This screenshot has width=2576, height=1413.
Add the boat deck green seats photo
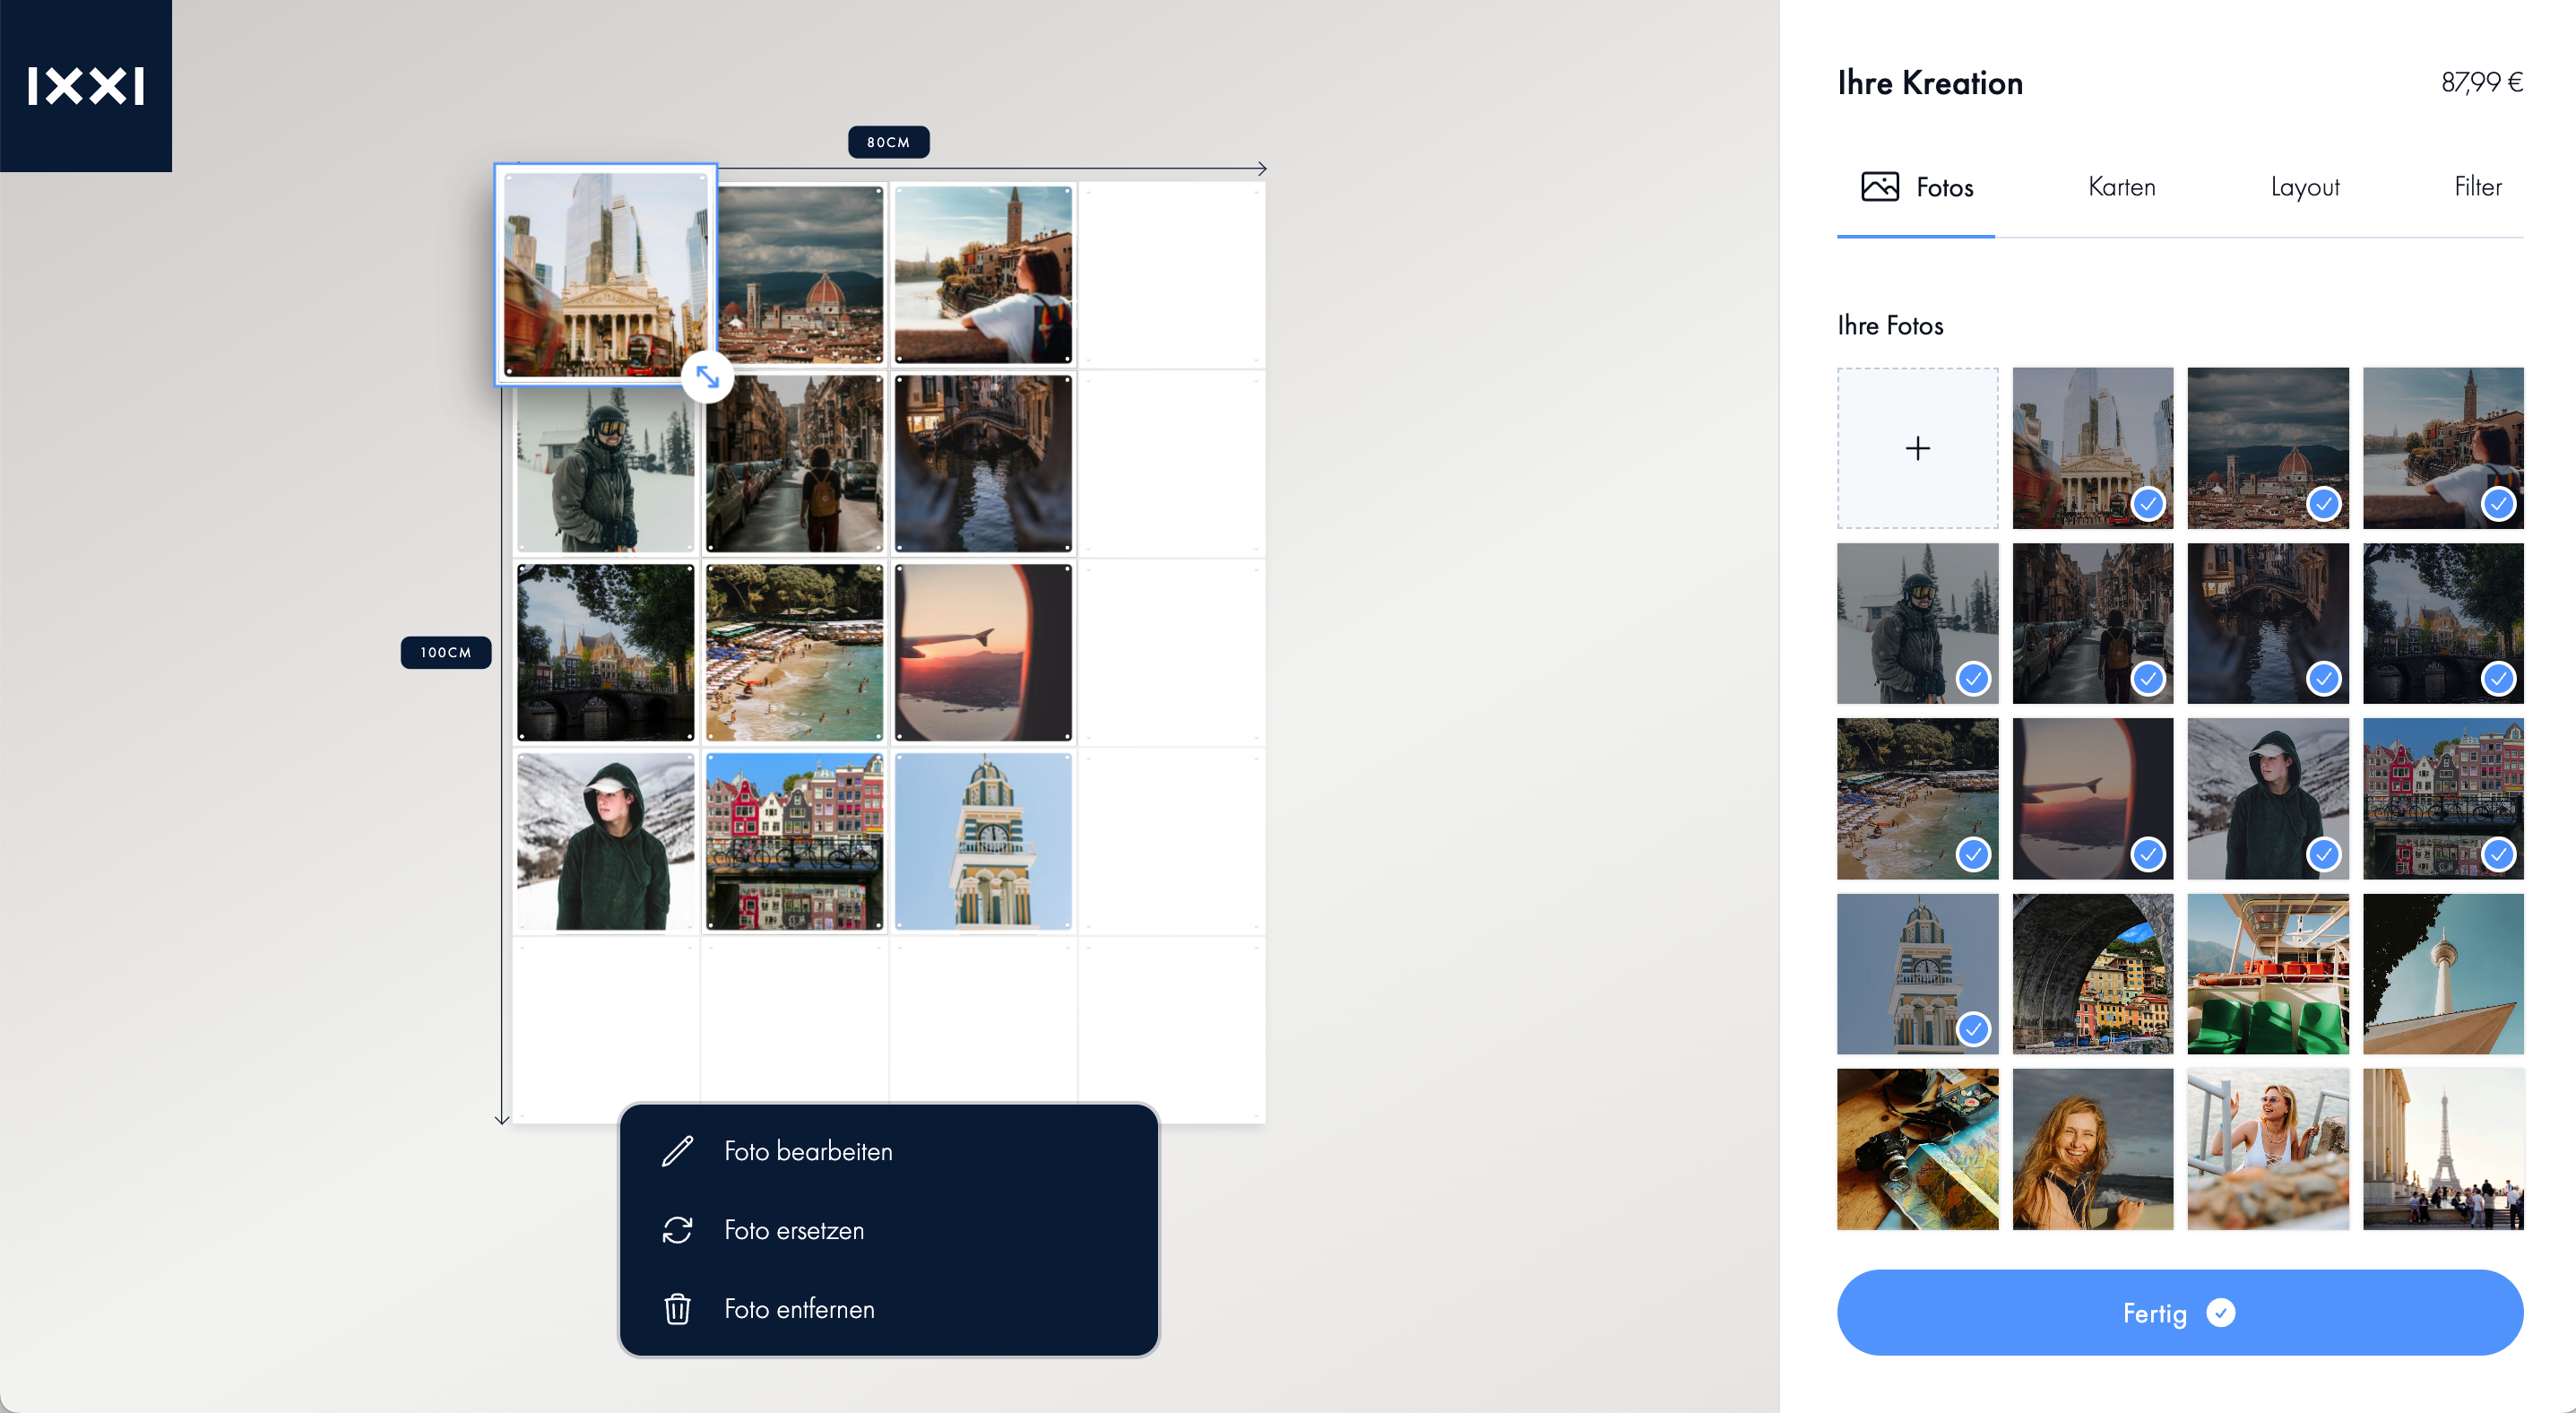2267,974
